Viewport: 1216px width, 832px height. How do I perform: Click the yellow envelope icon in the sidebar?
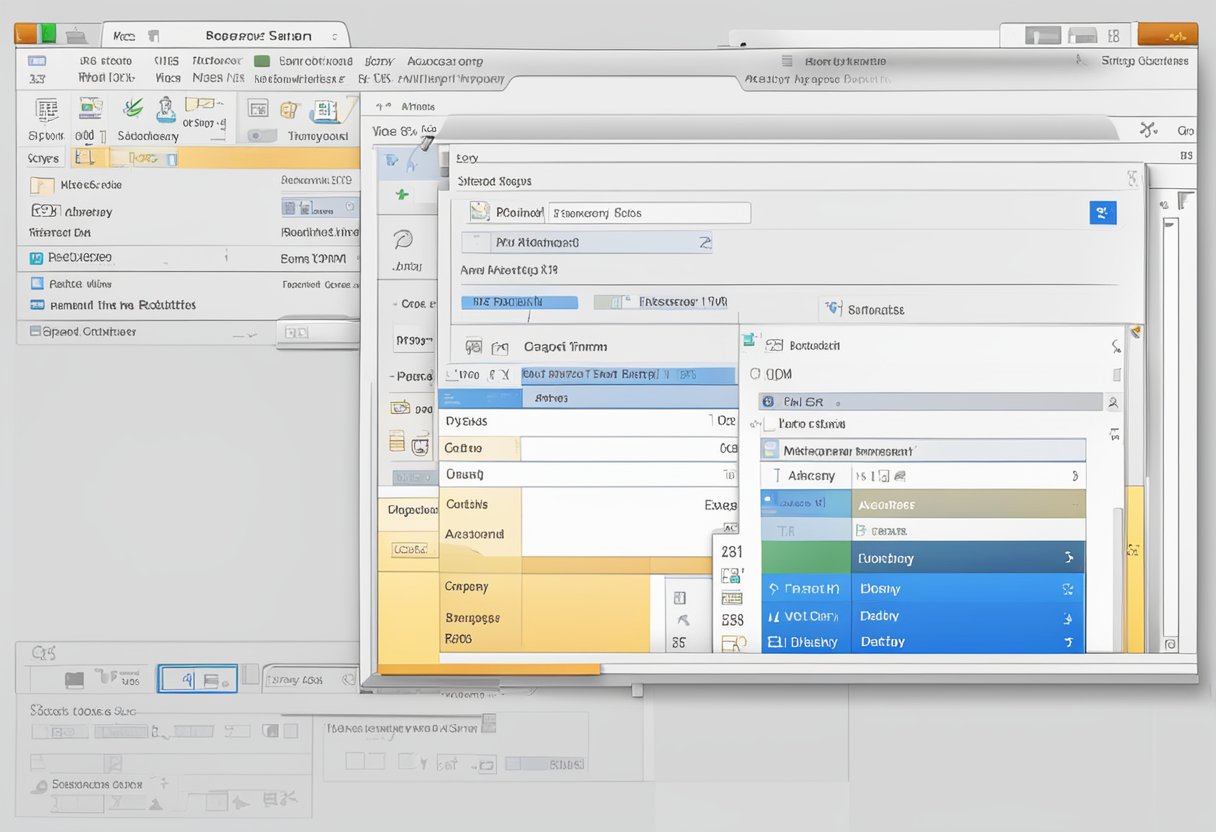tap(398, 406)
